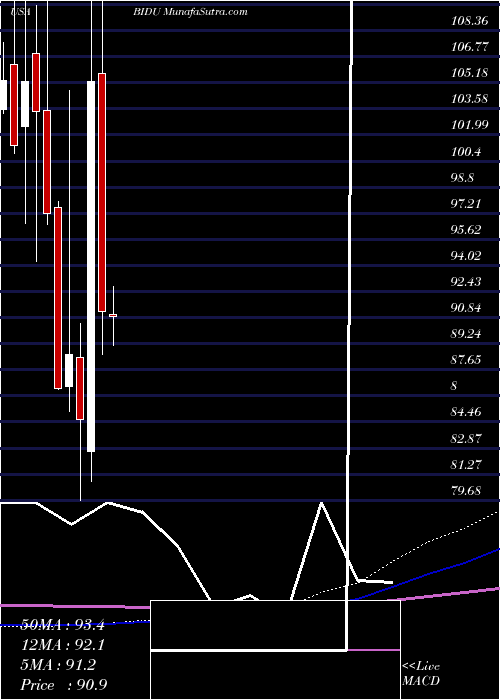This screenshot has width=500, height=700.
Task: Click the Price : 90.9 reading
Action: (x=64, y=685)
